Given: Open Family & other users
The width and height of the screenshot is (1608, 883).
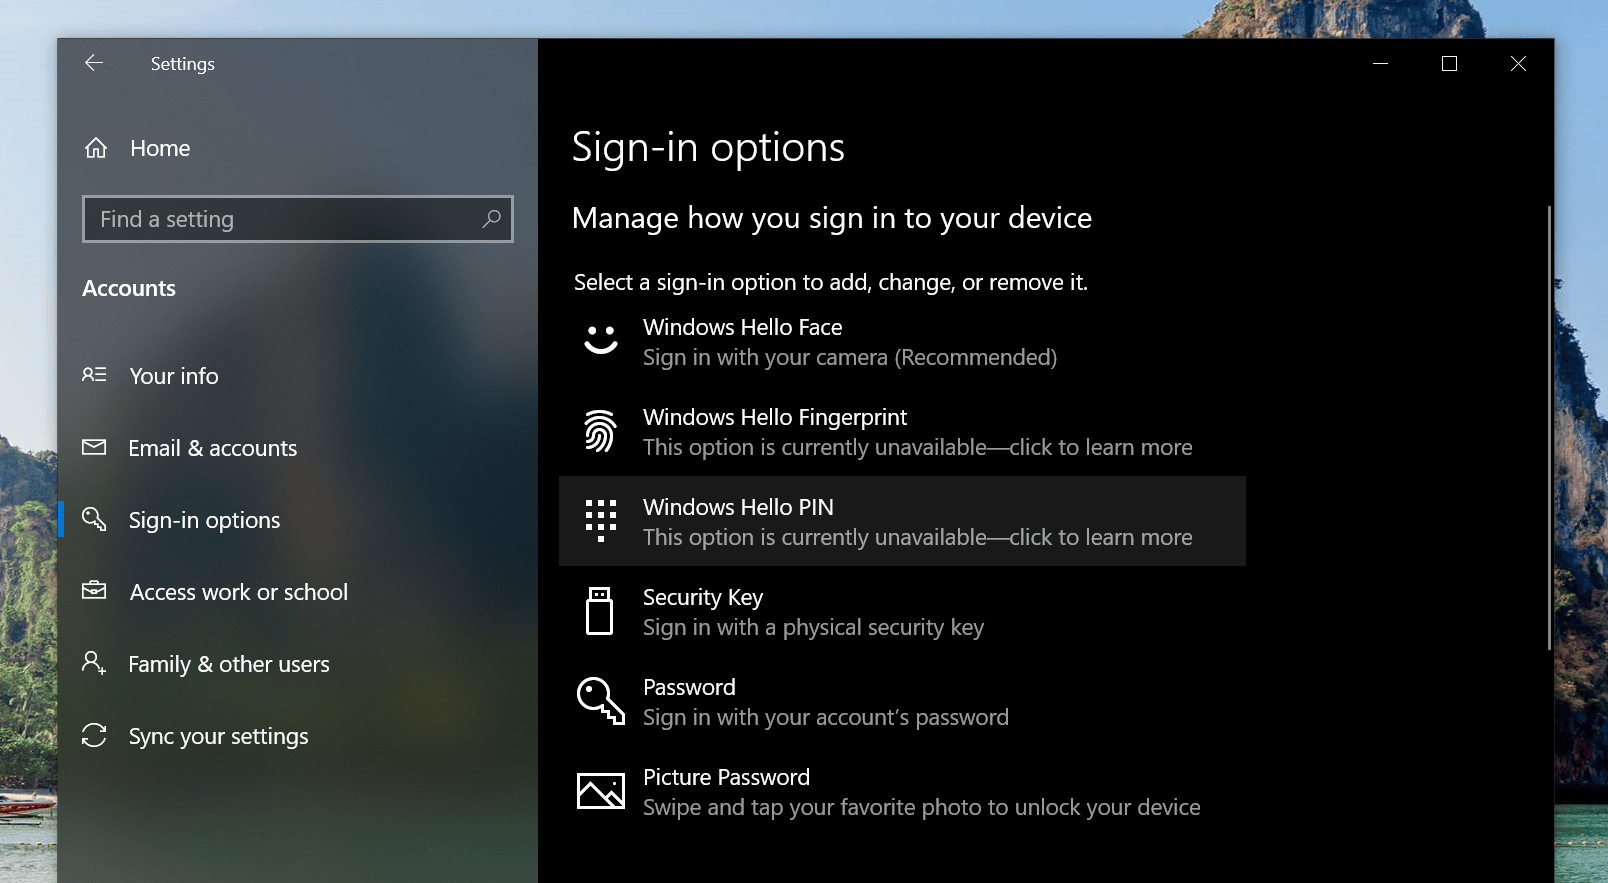Looking at the screenshot, I should click(228, 664).
